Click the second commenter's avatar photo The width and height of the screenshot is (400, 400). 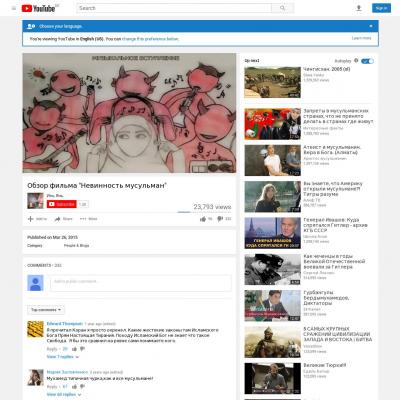[35, 378]
